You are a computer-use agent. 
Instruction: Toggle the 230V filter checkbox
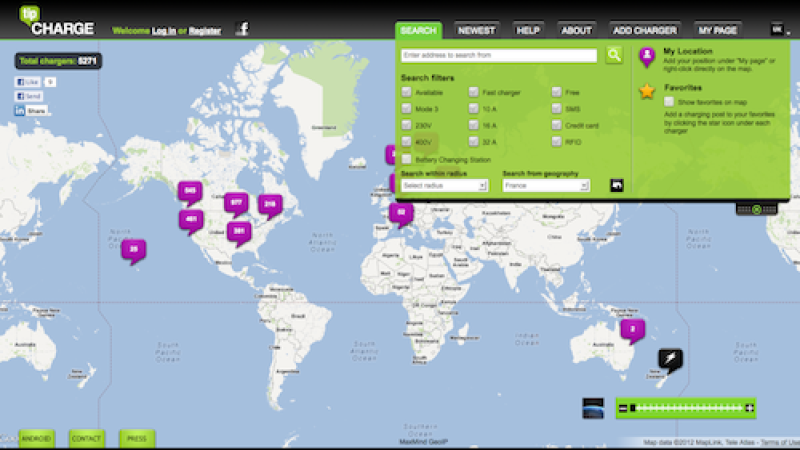coord(406,124)
